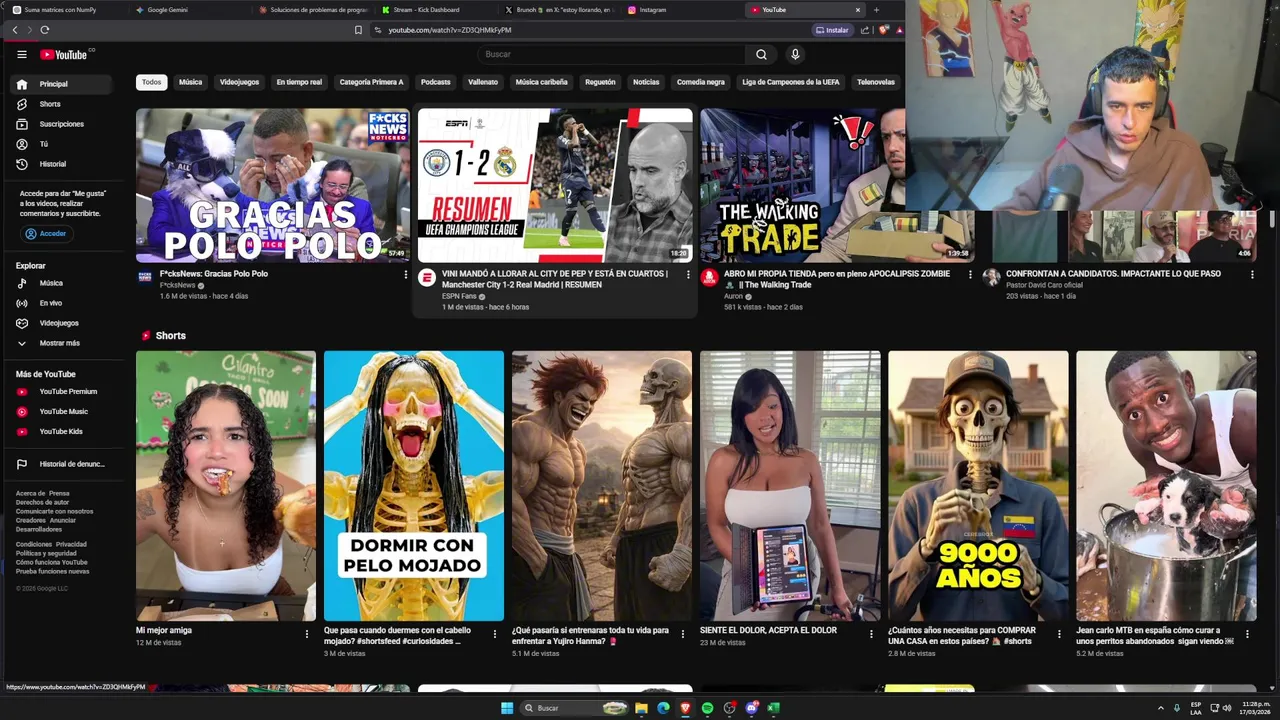Image resolution: width=1280 pixels, height=720 pixels.
Task: Open options menu for Yujiro Hanma short
Action: 683,633
